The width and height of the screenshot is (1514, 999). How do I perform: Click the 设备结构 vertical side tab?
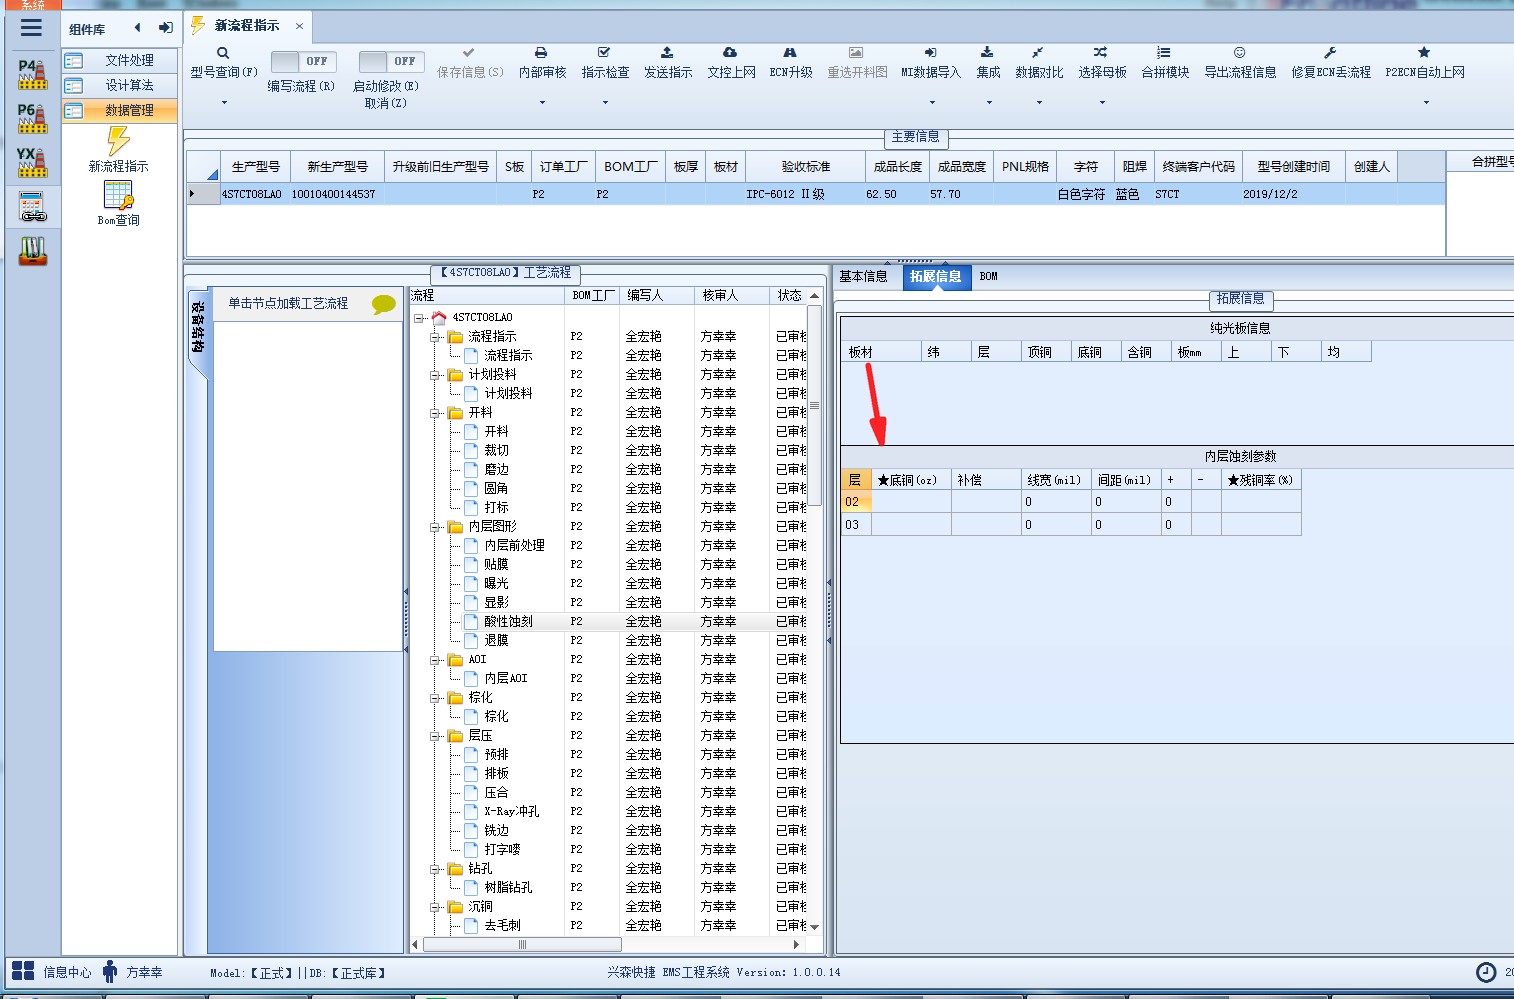198,327
